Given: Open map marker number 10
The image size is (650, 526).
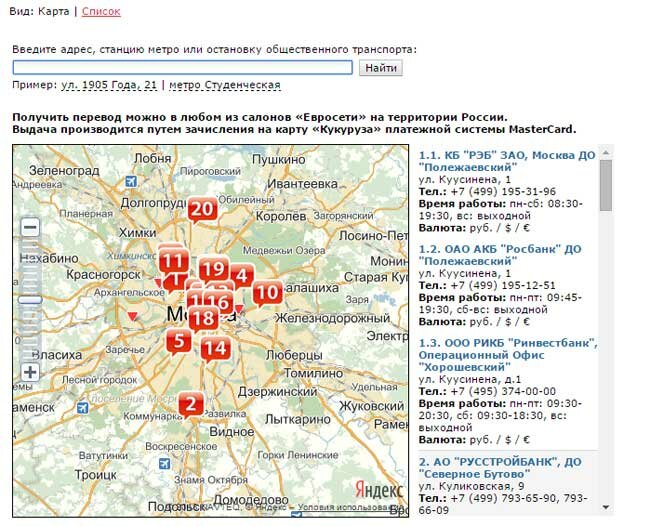Looking at the screenshot, I should [x=268, y=293].
